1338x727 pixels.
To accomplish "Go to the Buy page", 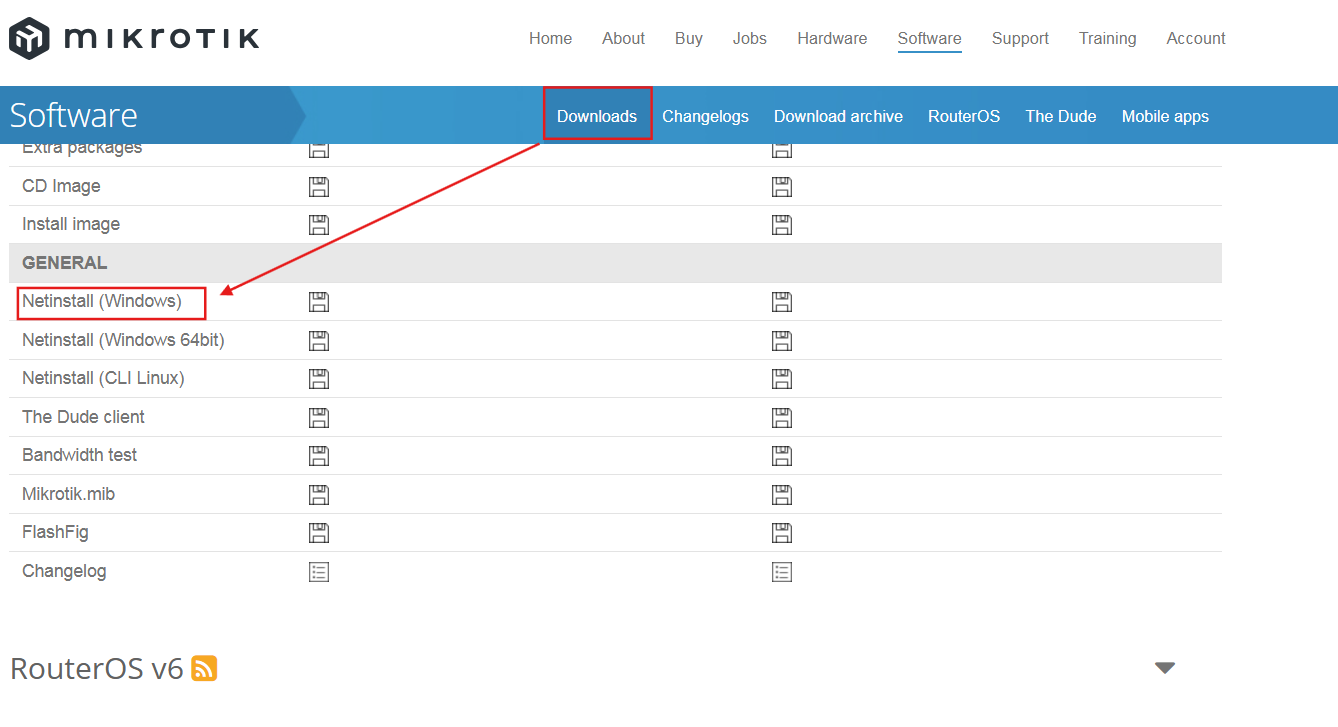I will coord(689,38).
